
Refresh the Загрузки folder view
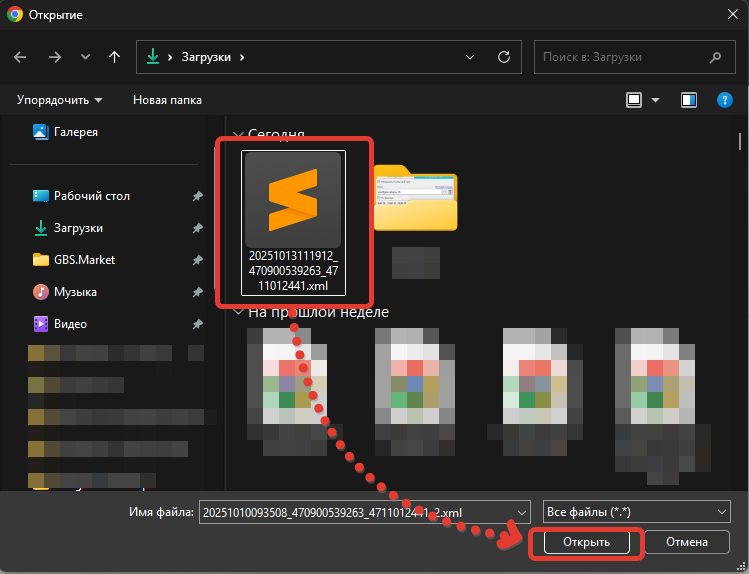(503, 57)
